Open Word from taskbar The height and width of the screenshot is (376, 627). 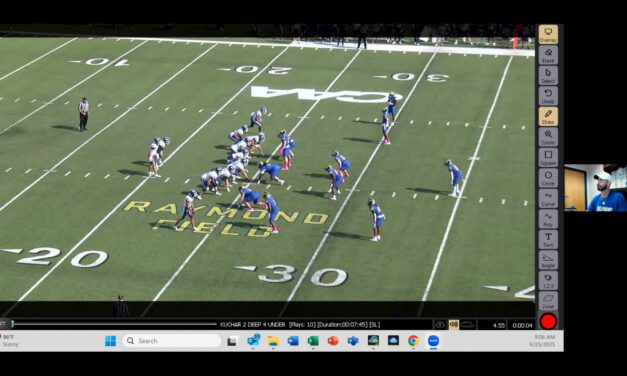tap(293, 341)
